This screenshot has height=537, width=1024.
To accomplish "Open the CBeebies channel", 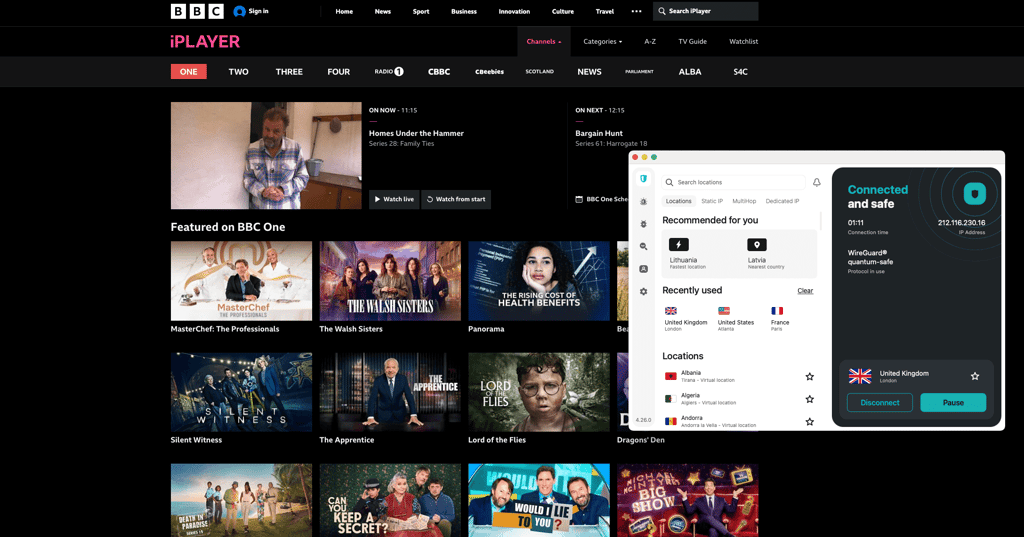I will (489, 72).
